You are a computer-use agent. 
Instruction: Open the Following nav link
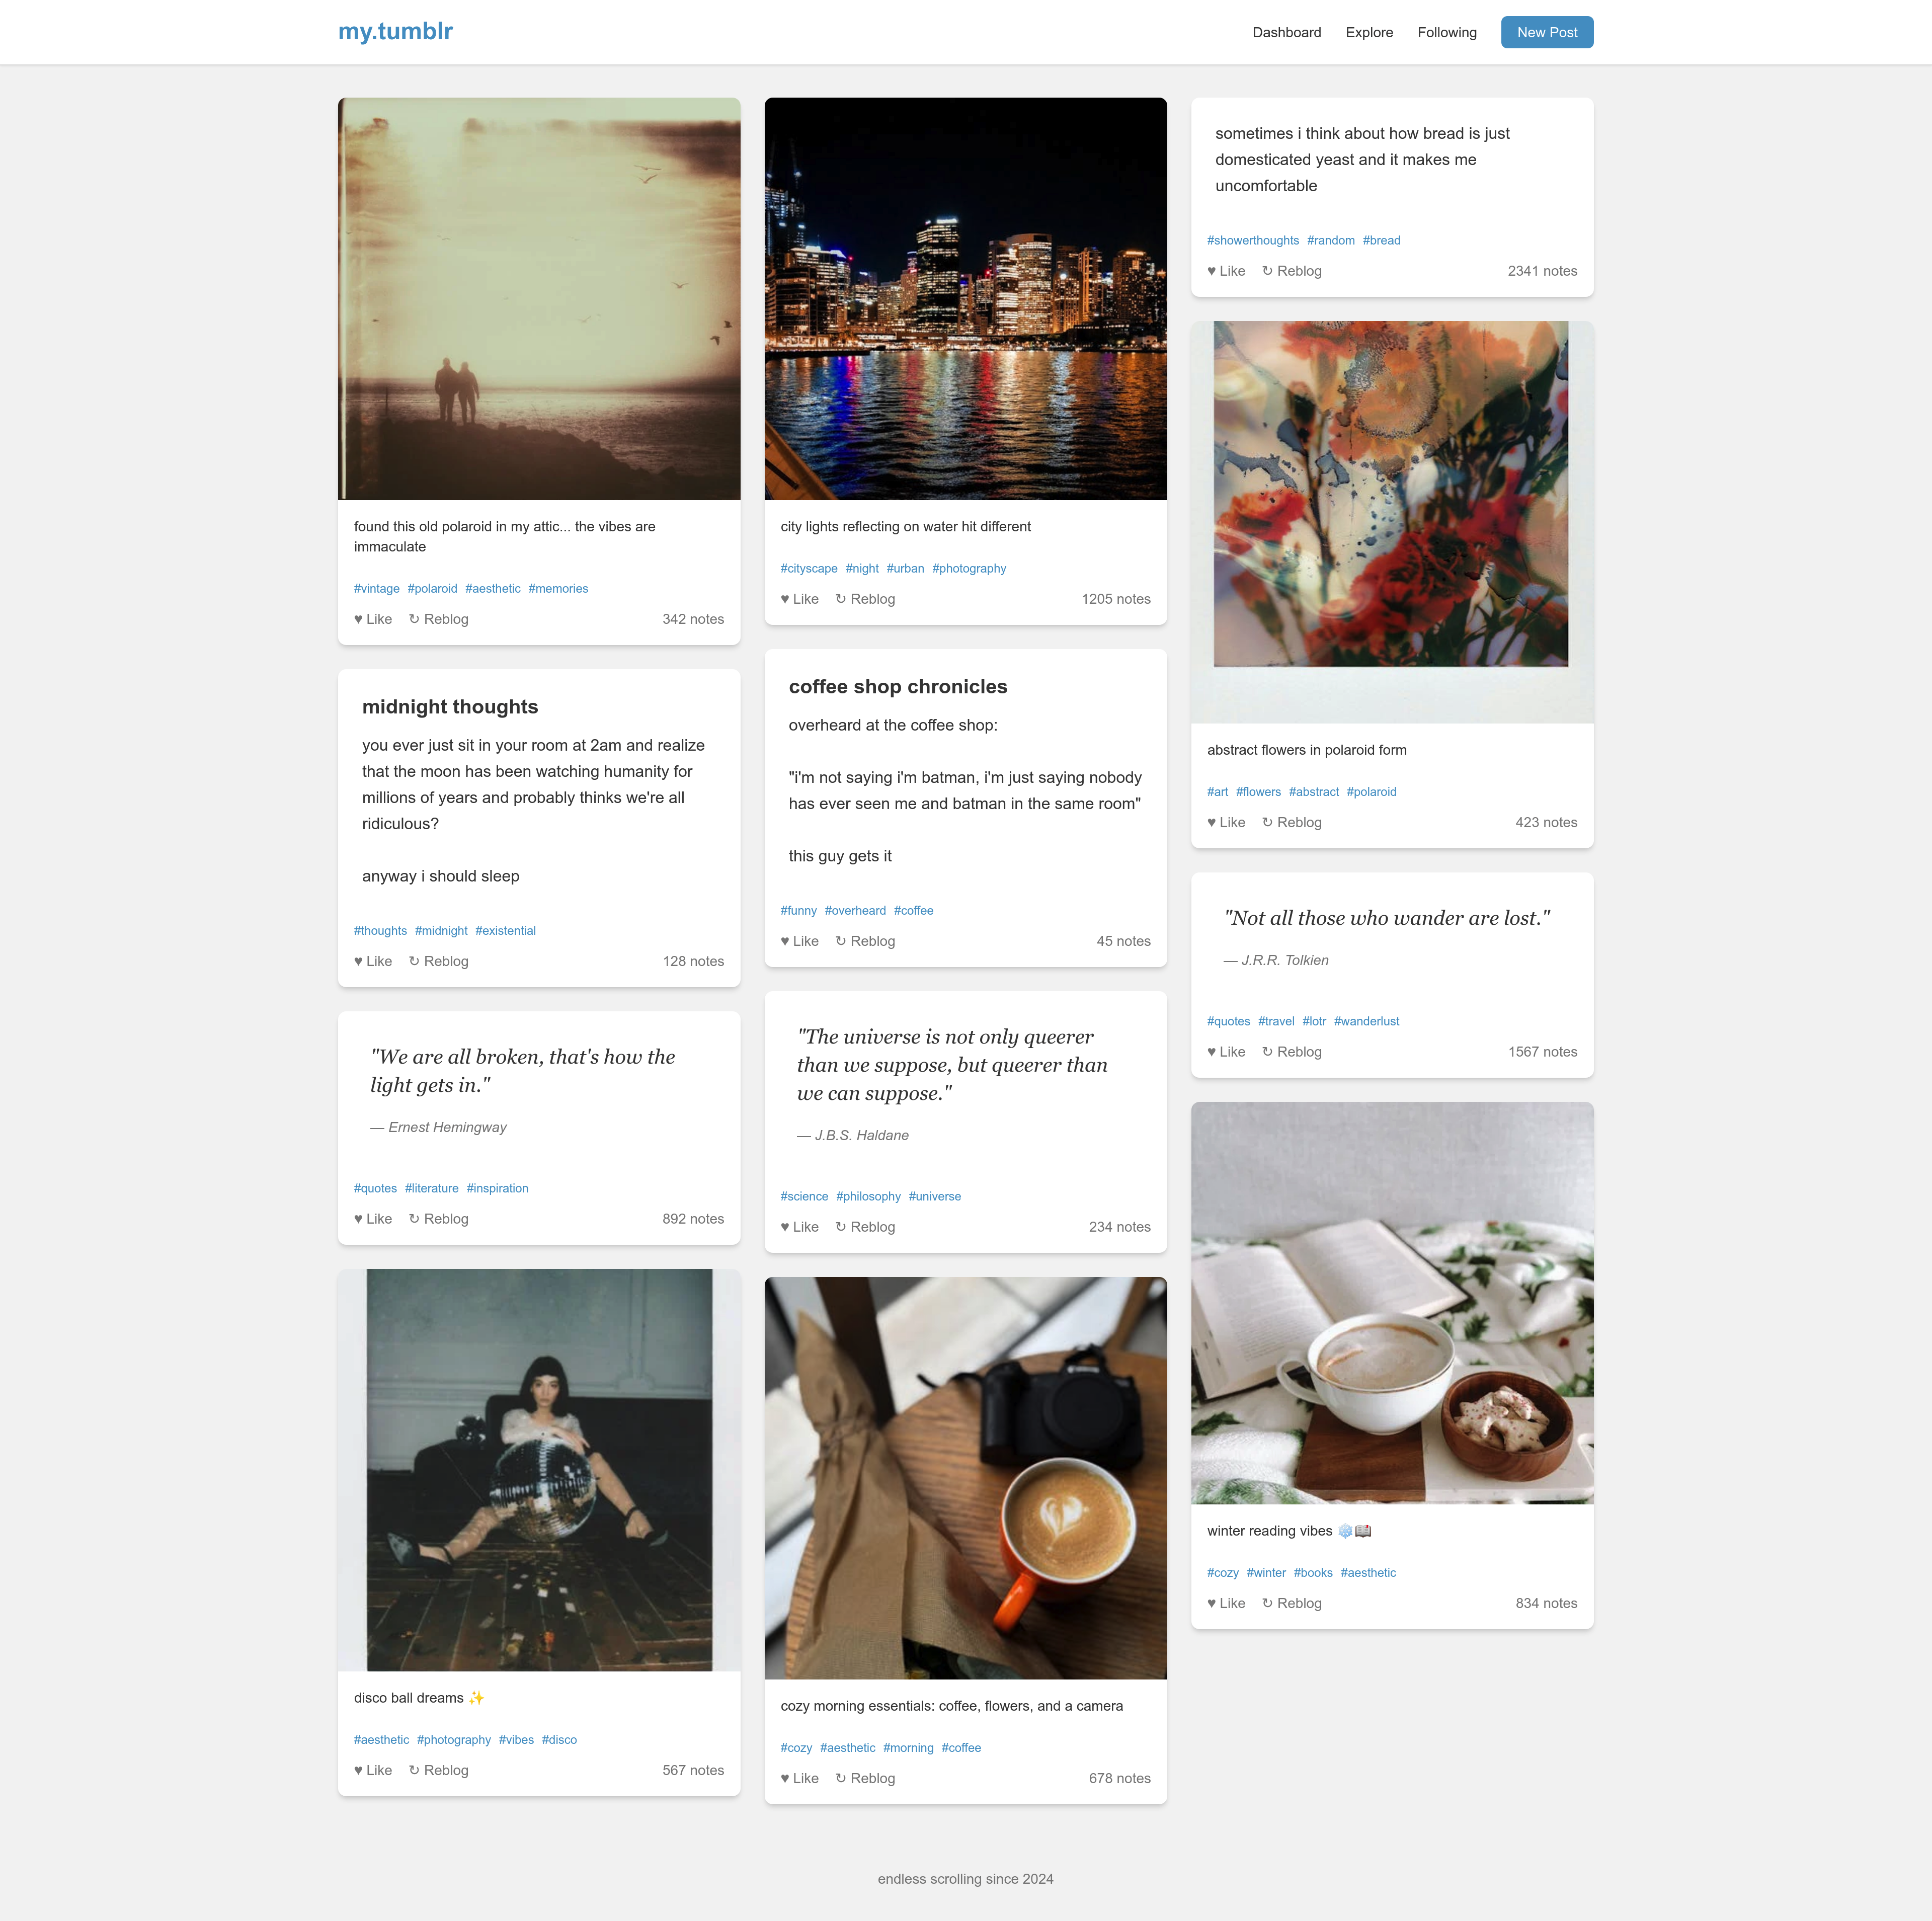point(1446,32)
